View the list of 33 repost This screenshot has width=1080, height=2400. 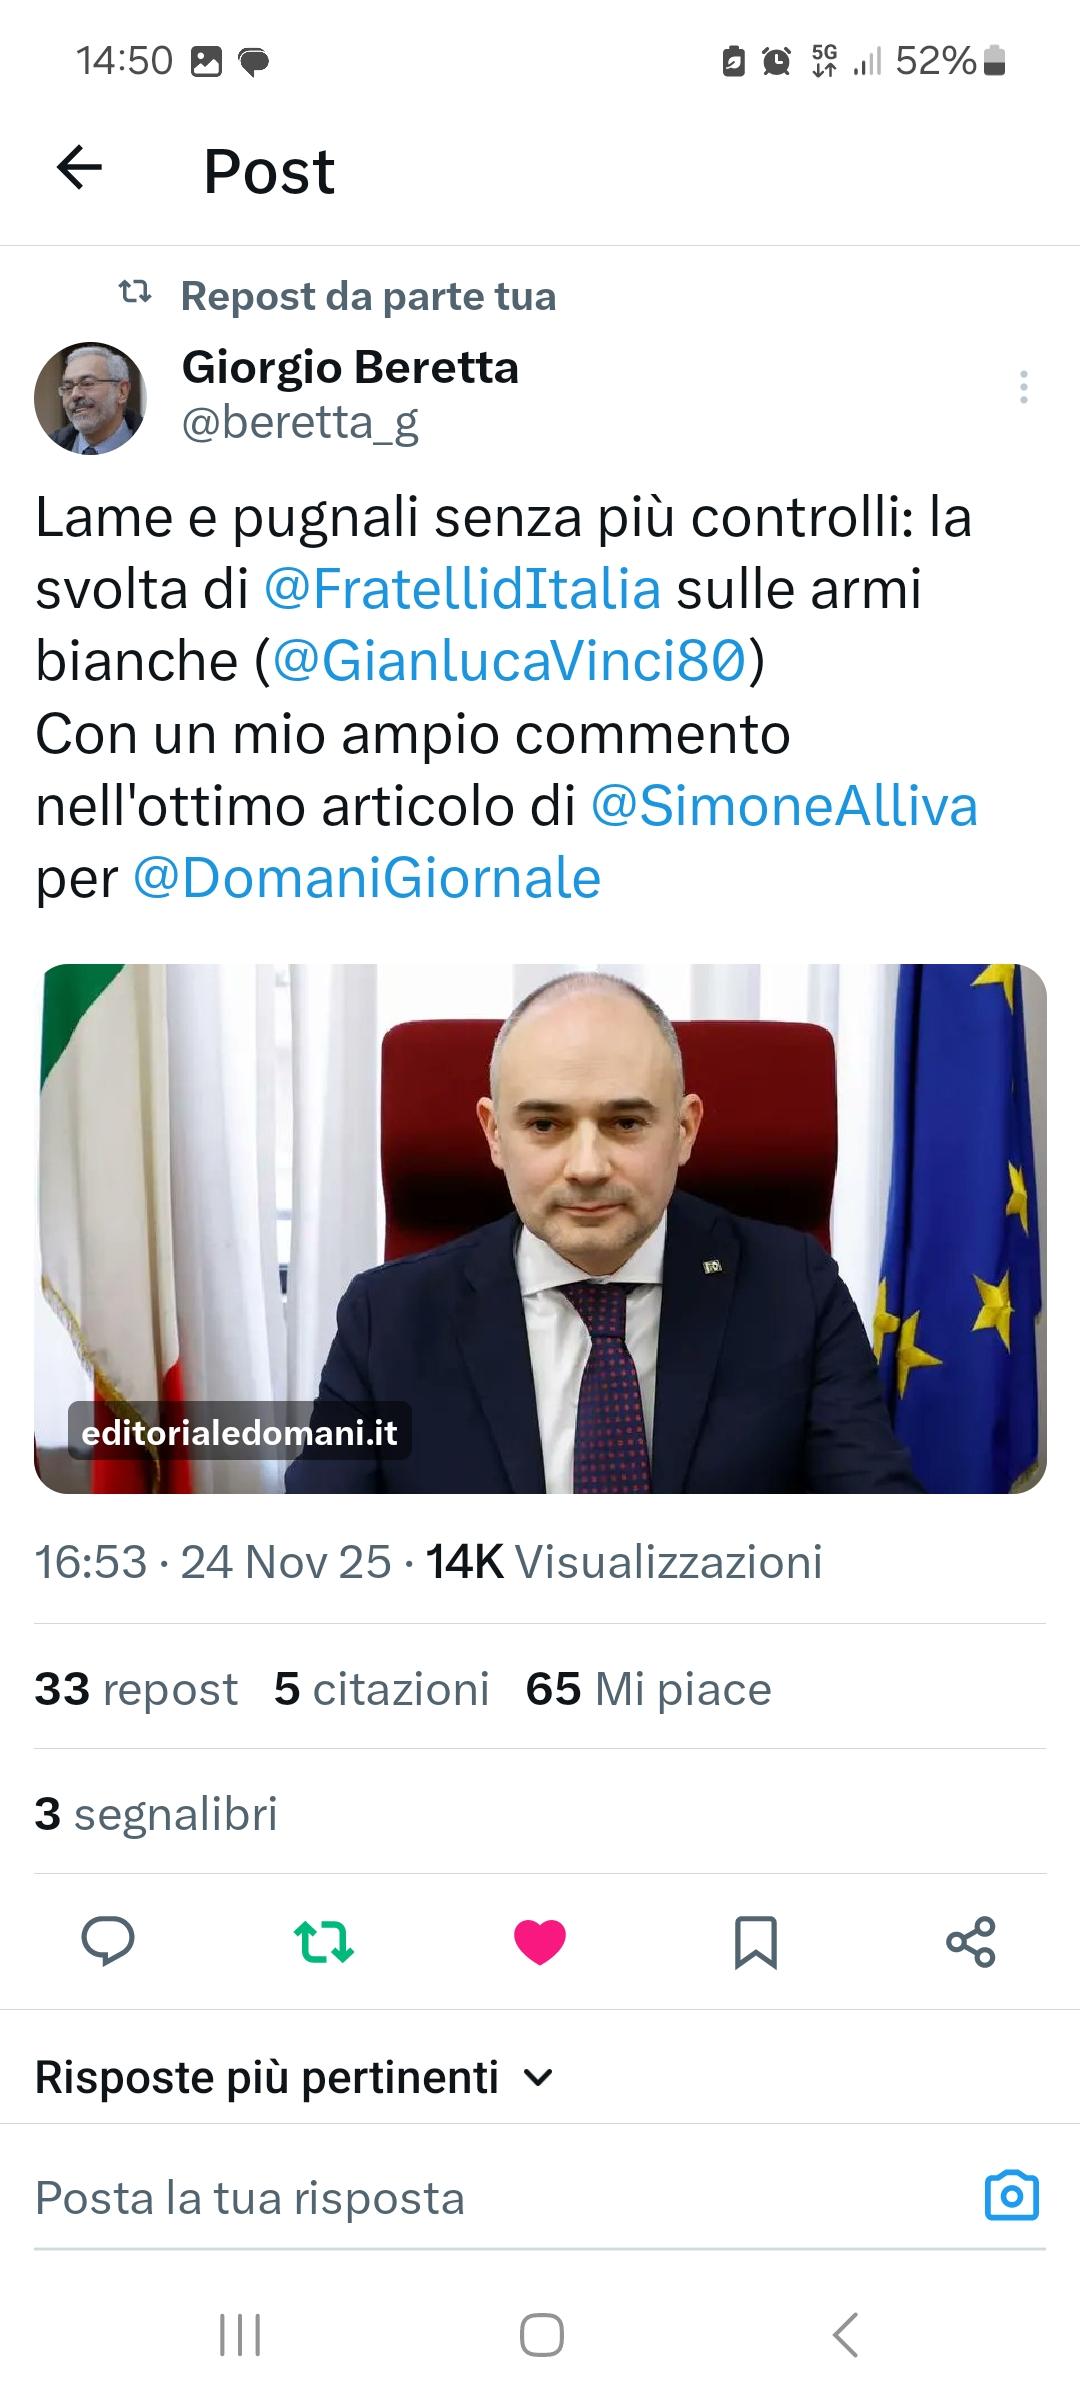[136, 1689]
